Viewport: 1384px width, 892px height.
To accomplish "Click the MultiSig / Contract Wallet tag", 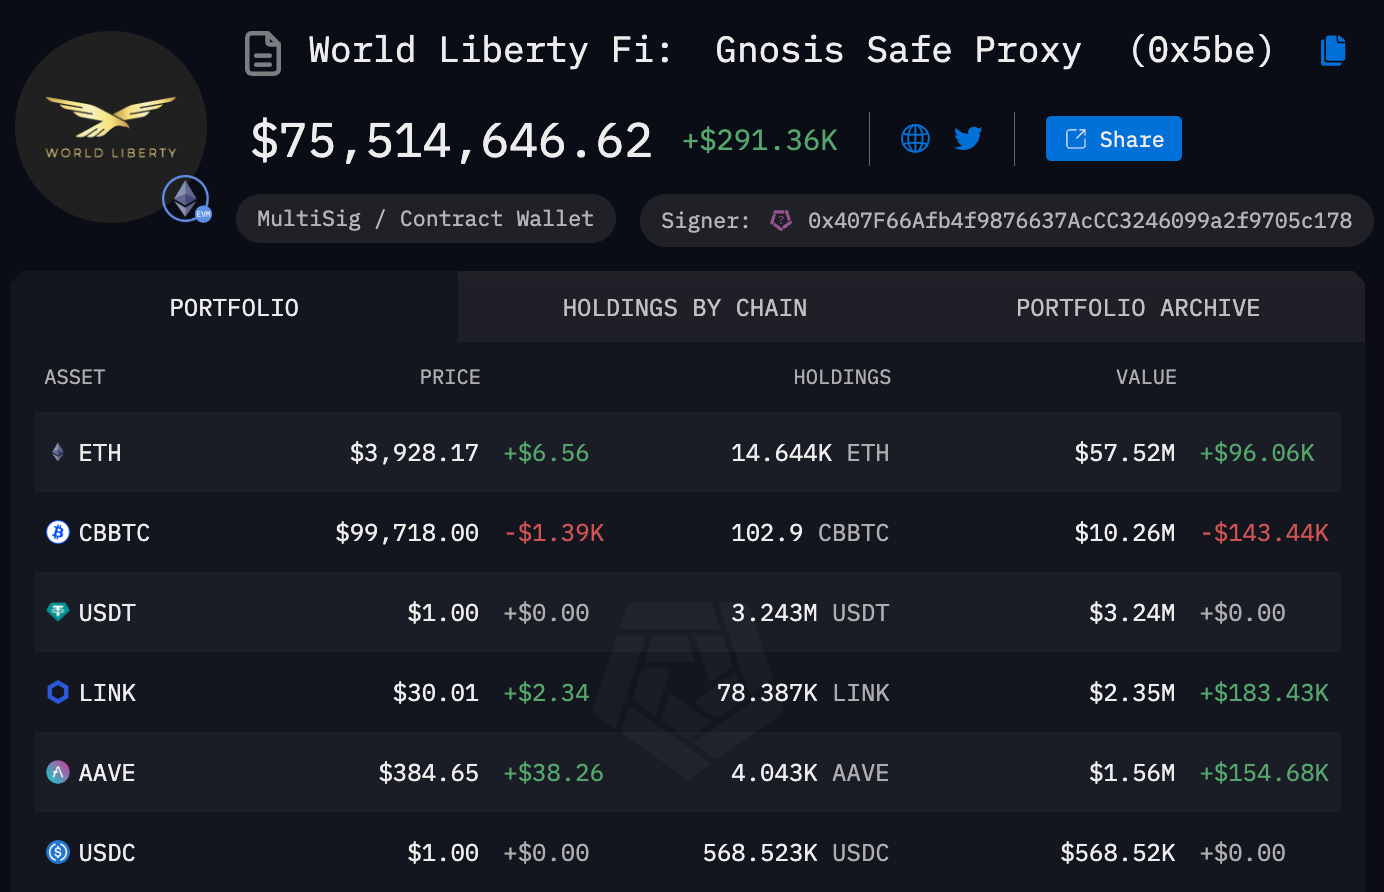I will pos(426,218).
